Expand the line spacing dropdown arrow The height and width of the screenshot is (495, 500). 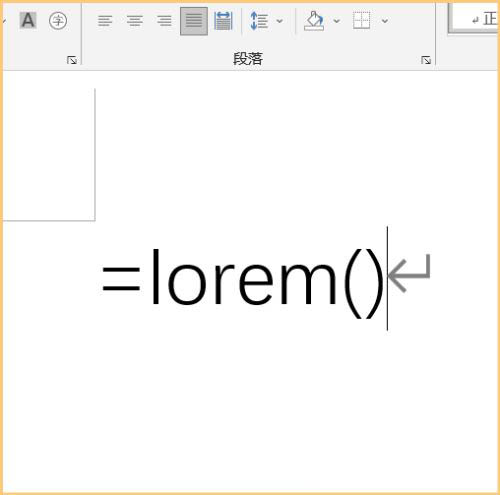(x=280, y=21)
